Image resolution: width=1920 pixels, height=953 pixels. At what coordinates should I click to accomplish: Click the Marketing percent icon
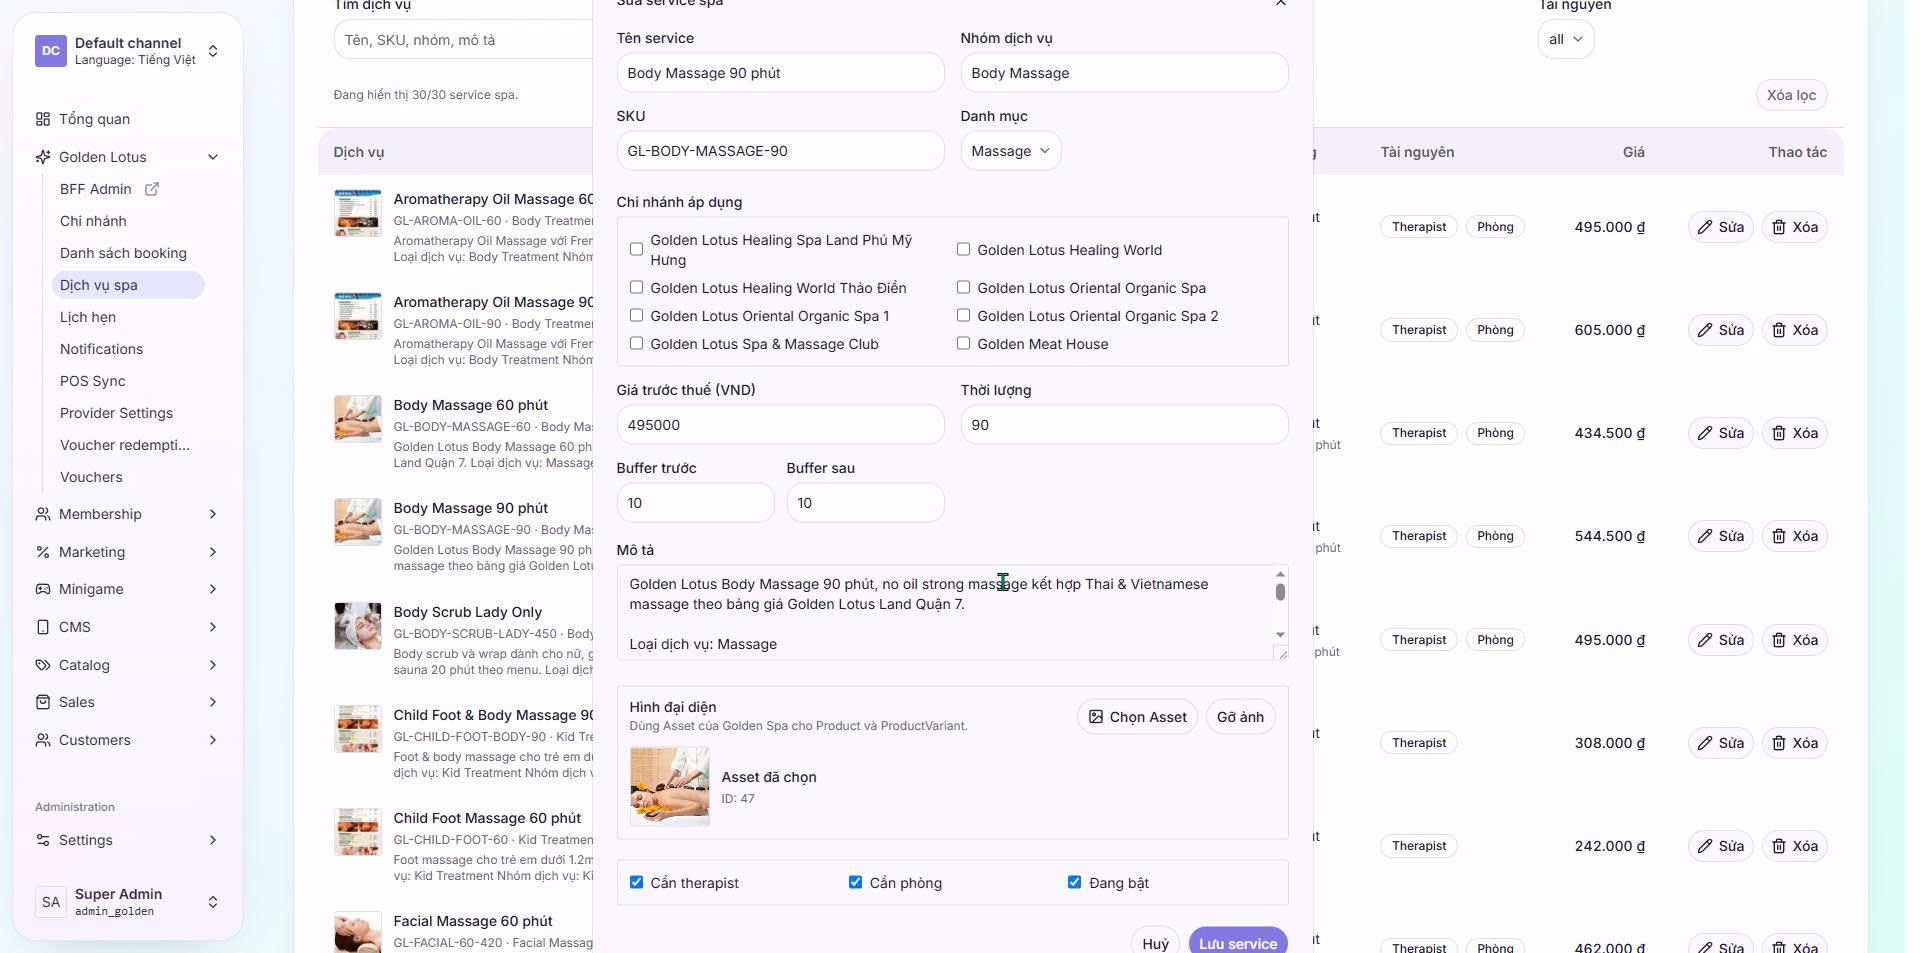[x=43, y=552]
